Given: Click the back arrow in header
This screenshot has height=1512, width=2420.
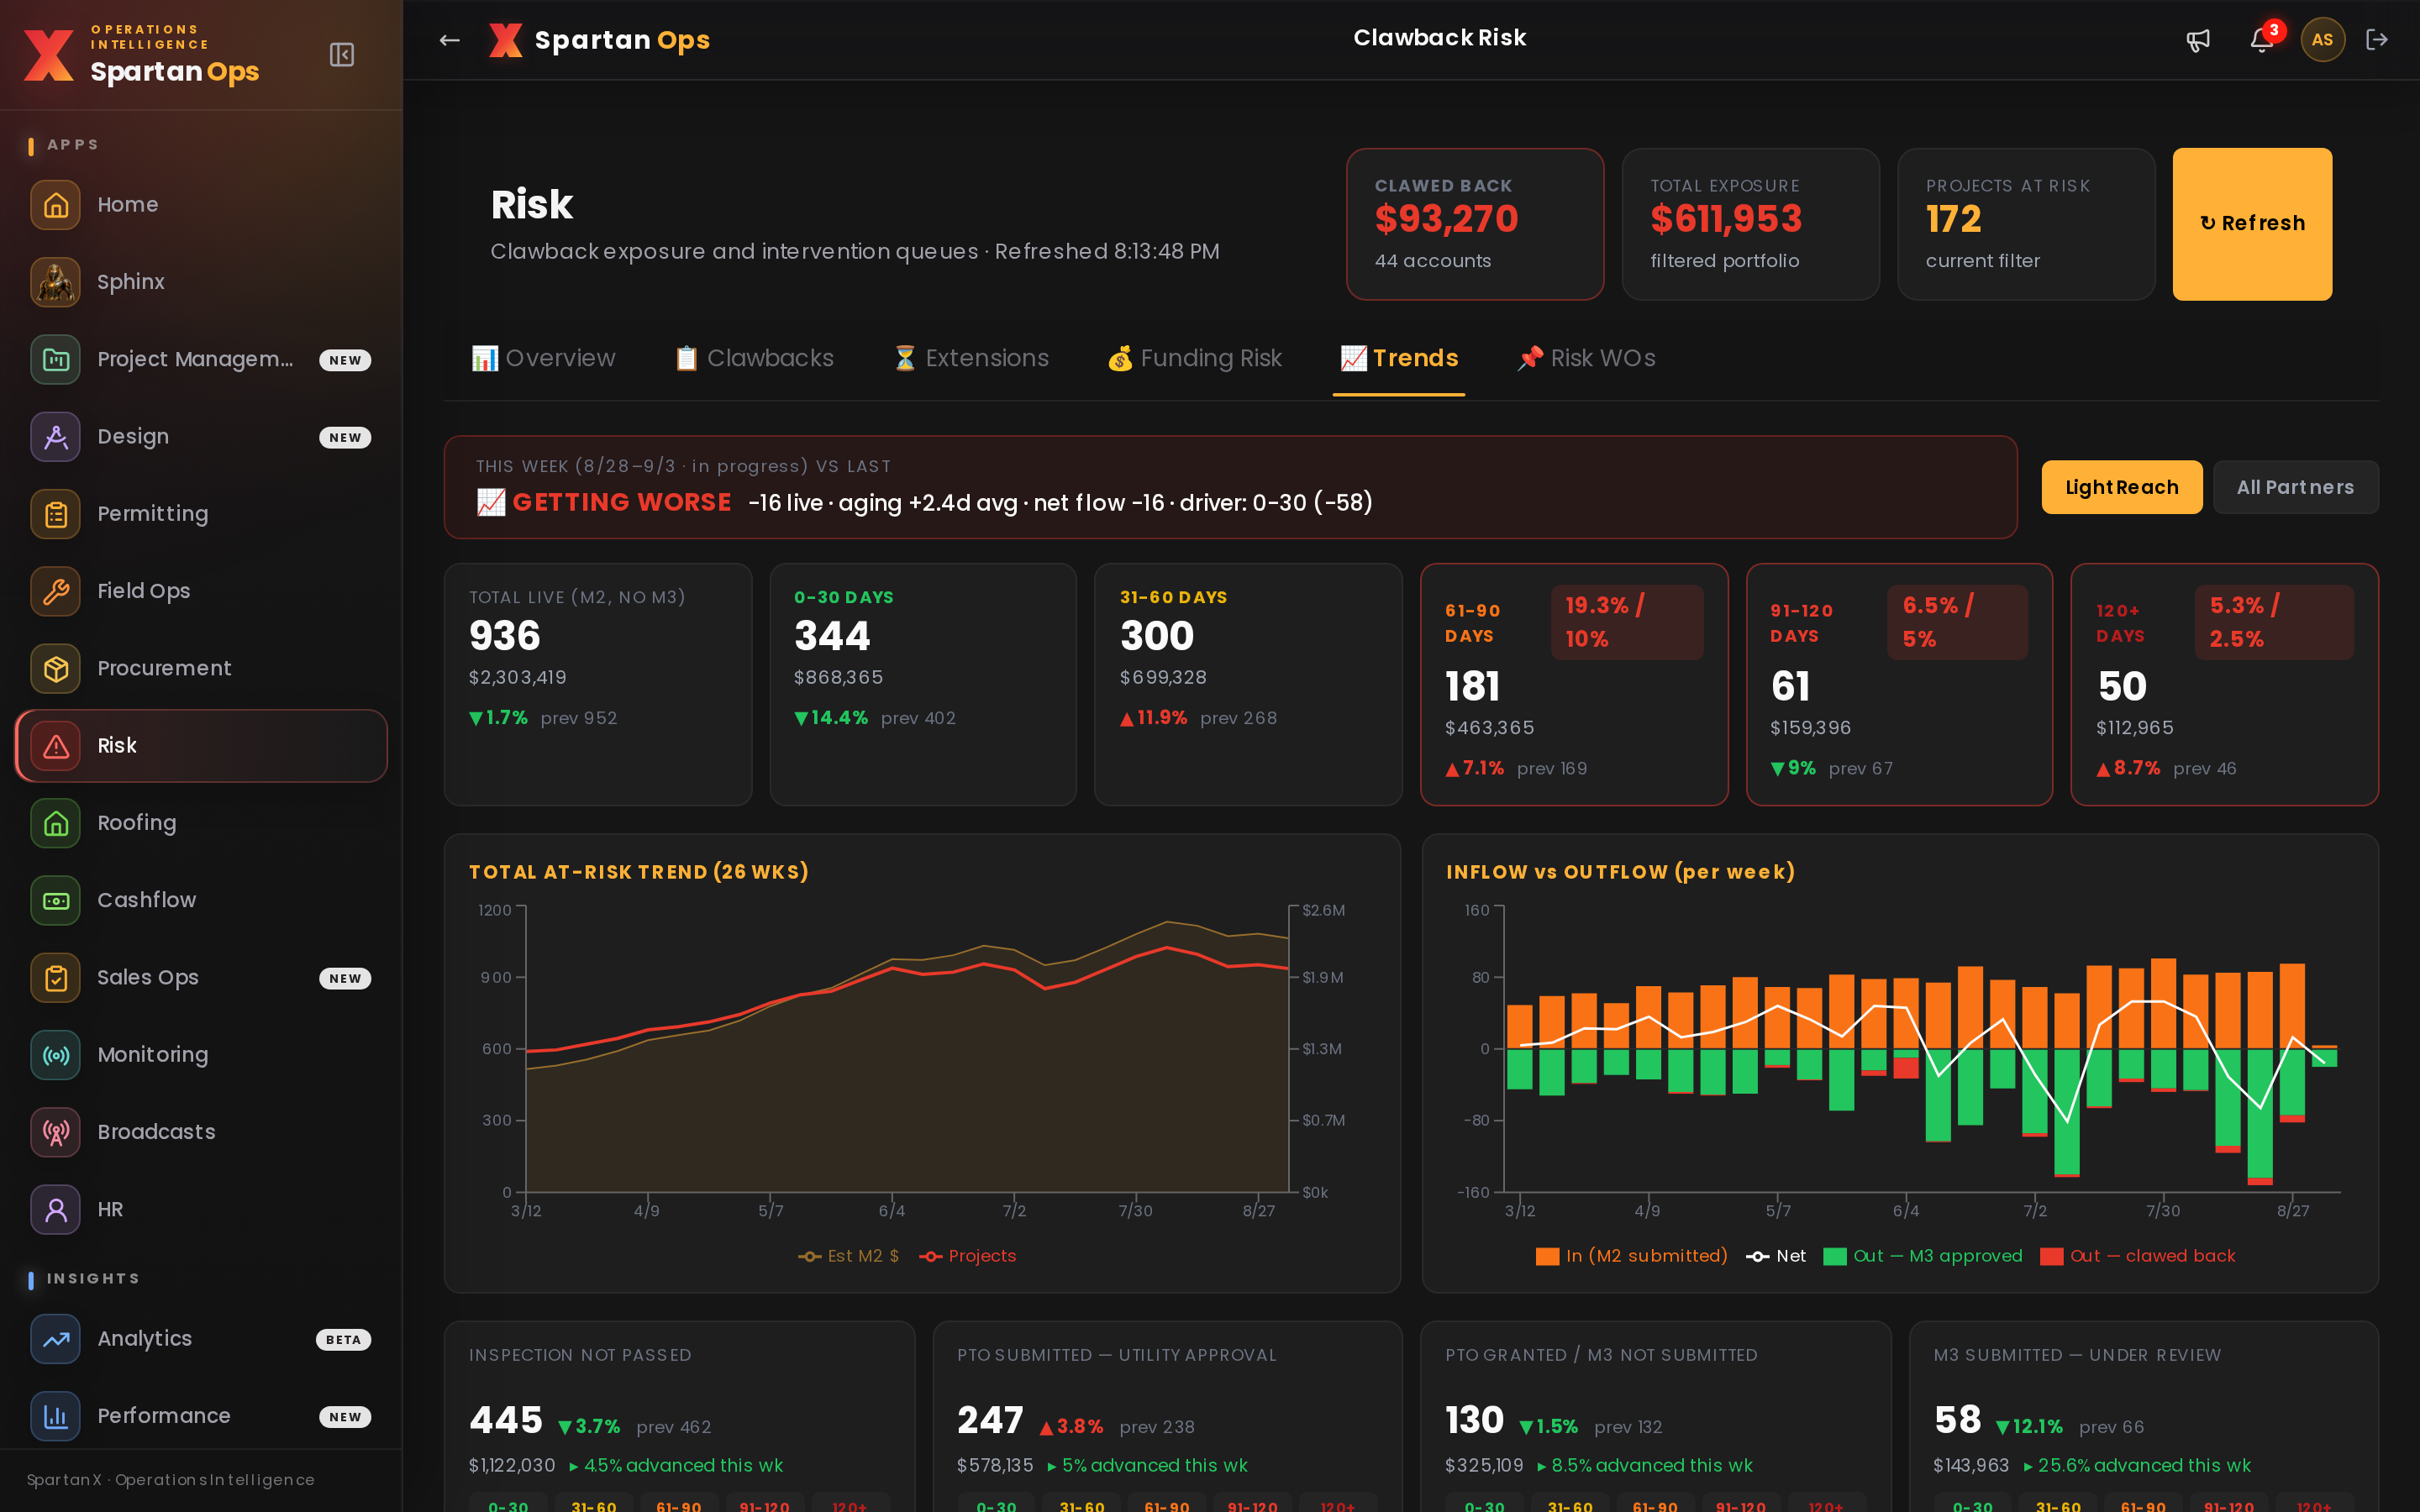Looking at the screenshot, I should [450, 40].
